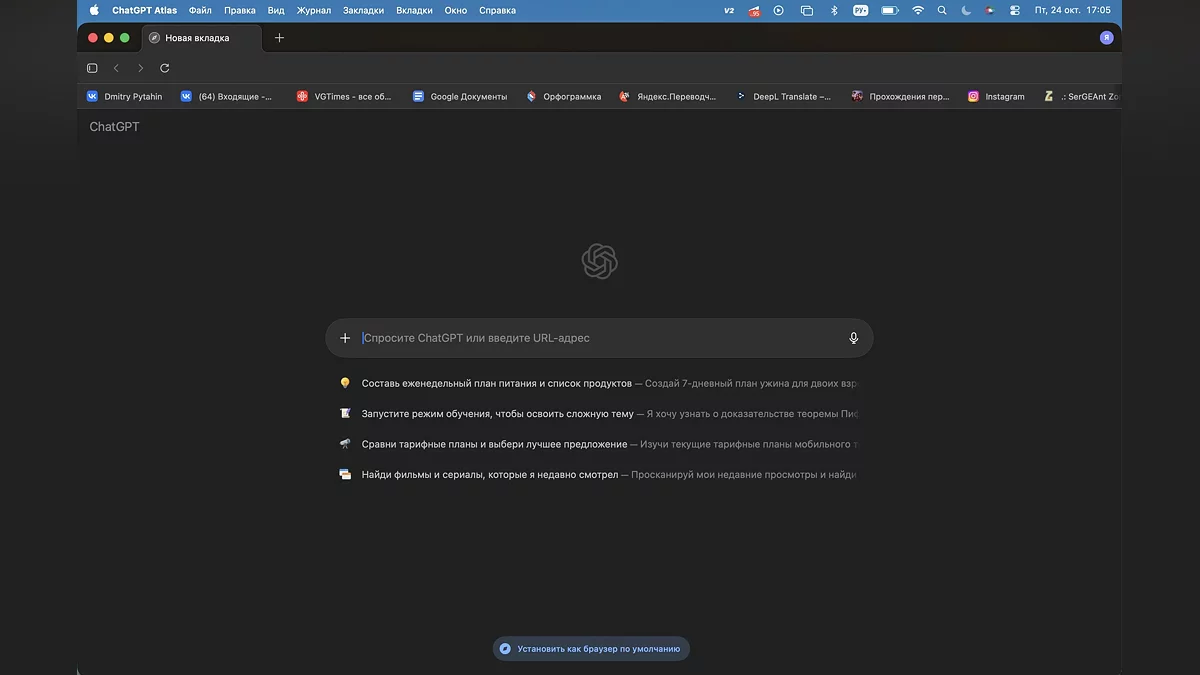The image size is (1200, 675).
Task: Click the ChatGPT label at top left
Action: coord(114,127)
